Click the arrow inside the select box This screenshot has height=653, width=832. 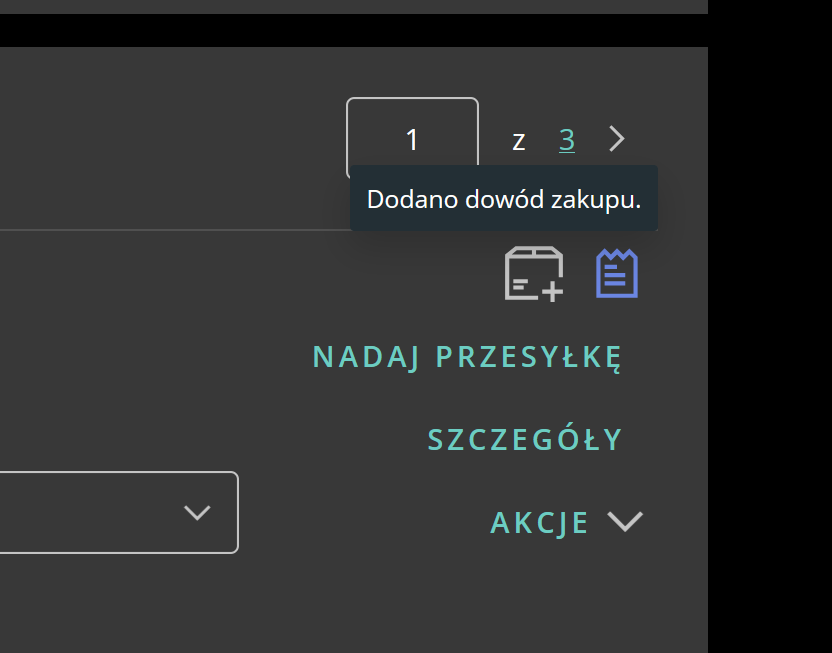[x=197, y=512]
